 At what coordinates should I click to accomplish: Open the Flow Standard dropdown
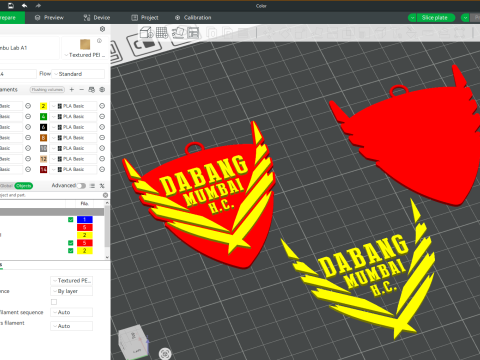tap(78, 74)
